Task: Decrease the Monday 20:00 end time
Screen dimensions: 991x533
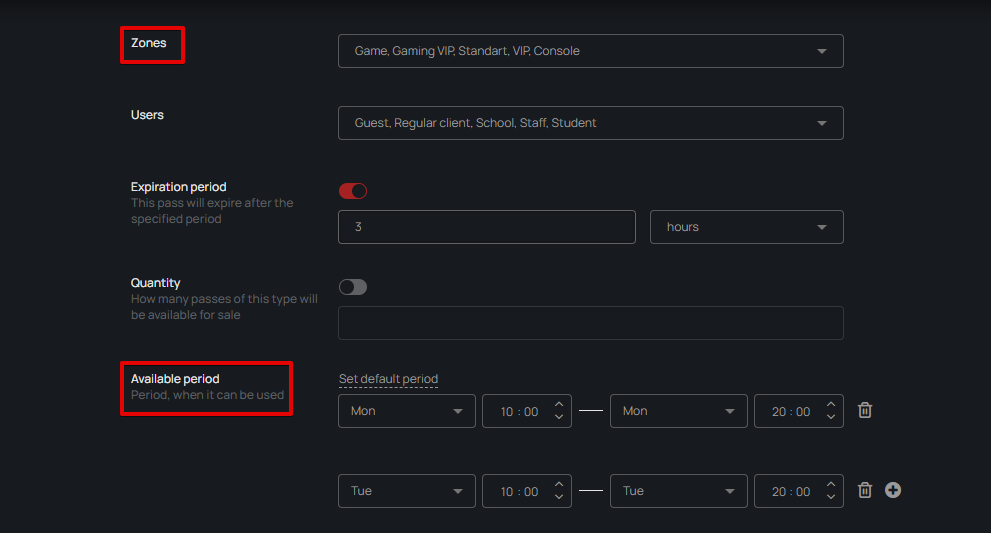Action: pos(831,418)
